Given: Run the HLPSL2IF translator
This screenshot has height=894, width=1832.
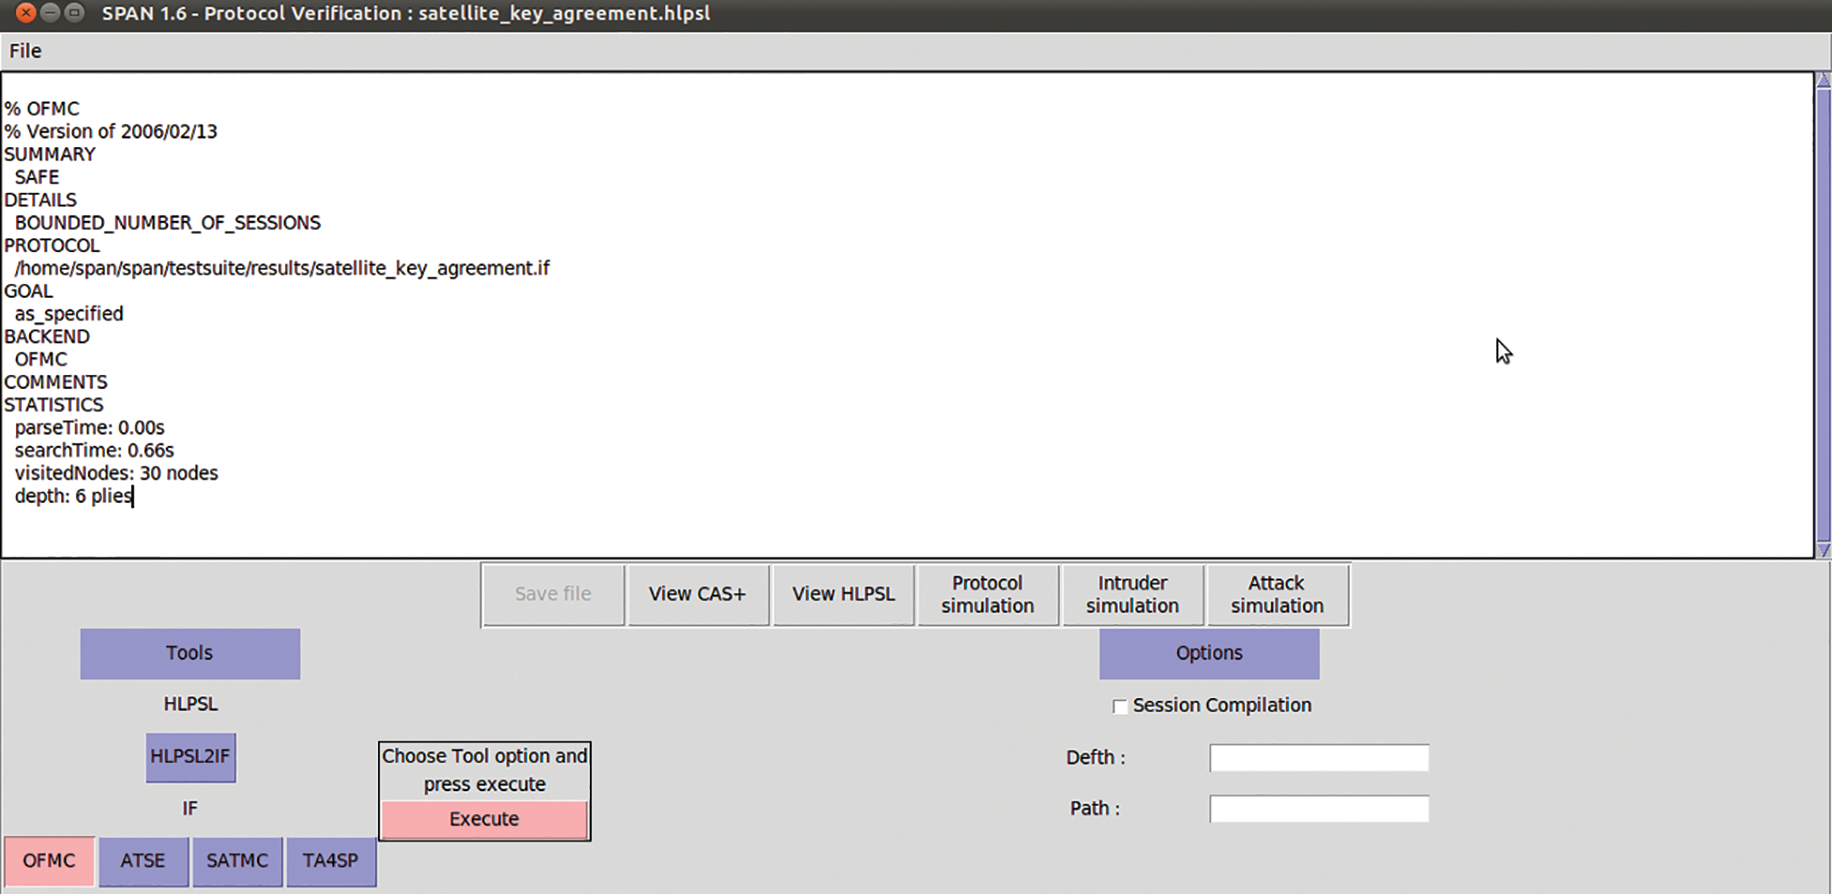Looking at the screenshot, I should (190, 757).
